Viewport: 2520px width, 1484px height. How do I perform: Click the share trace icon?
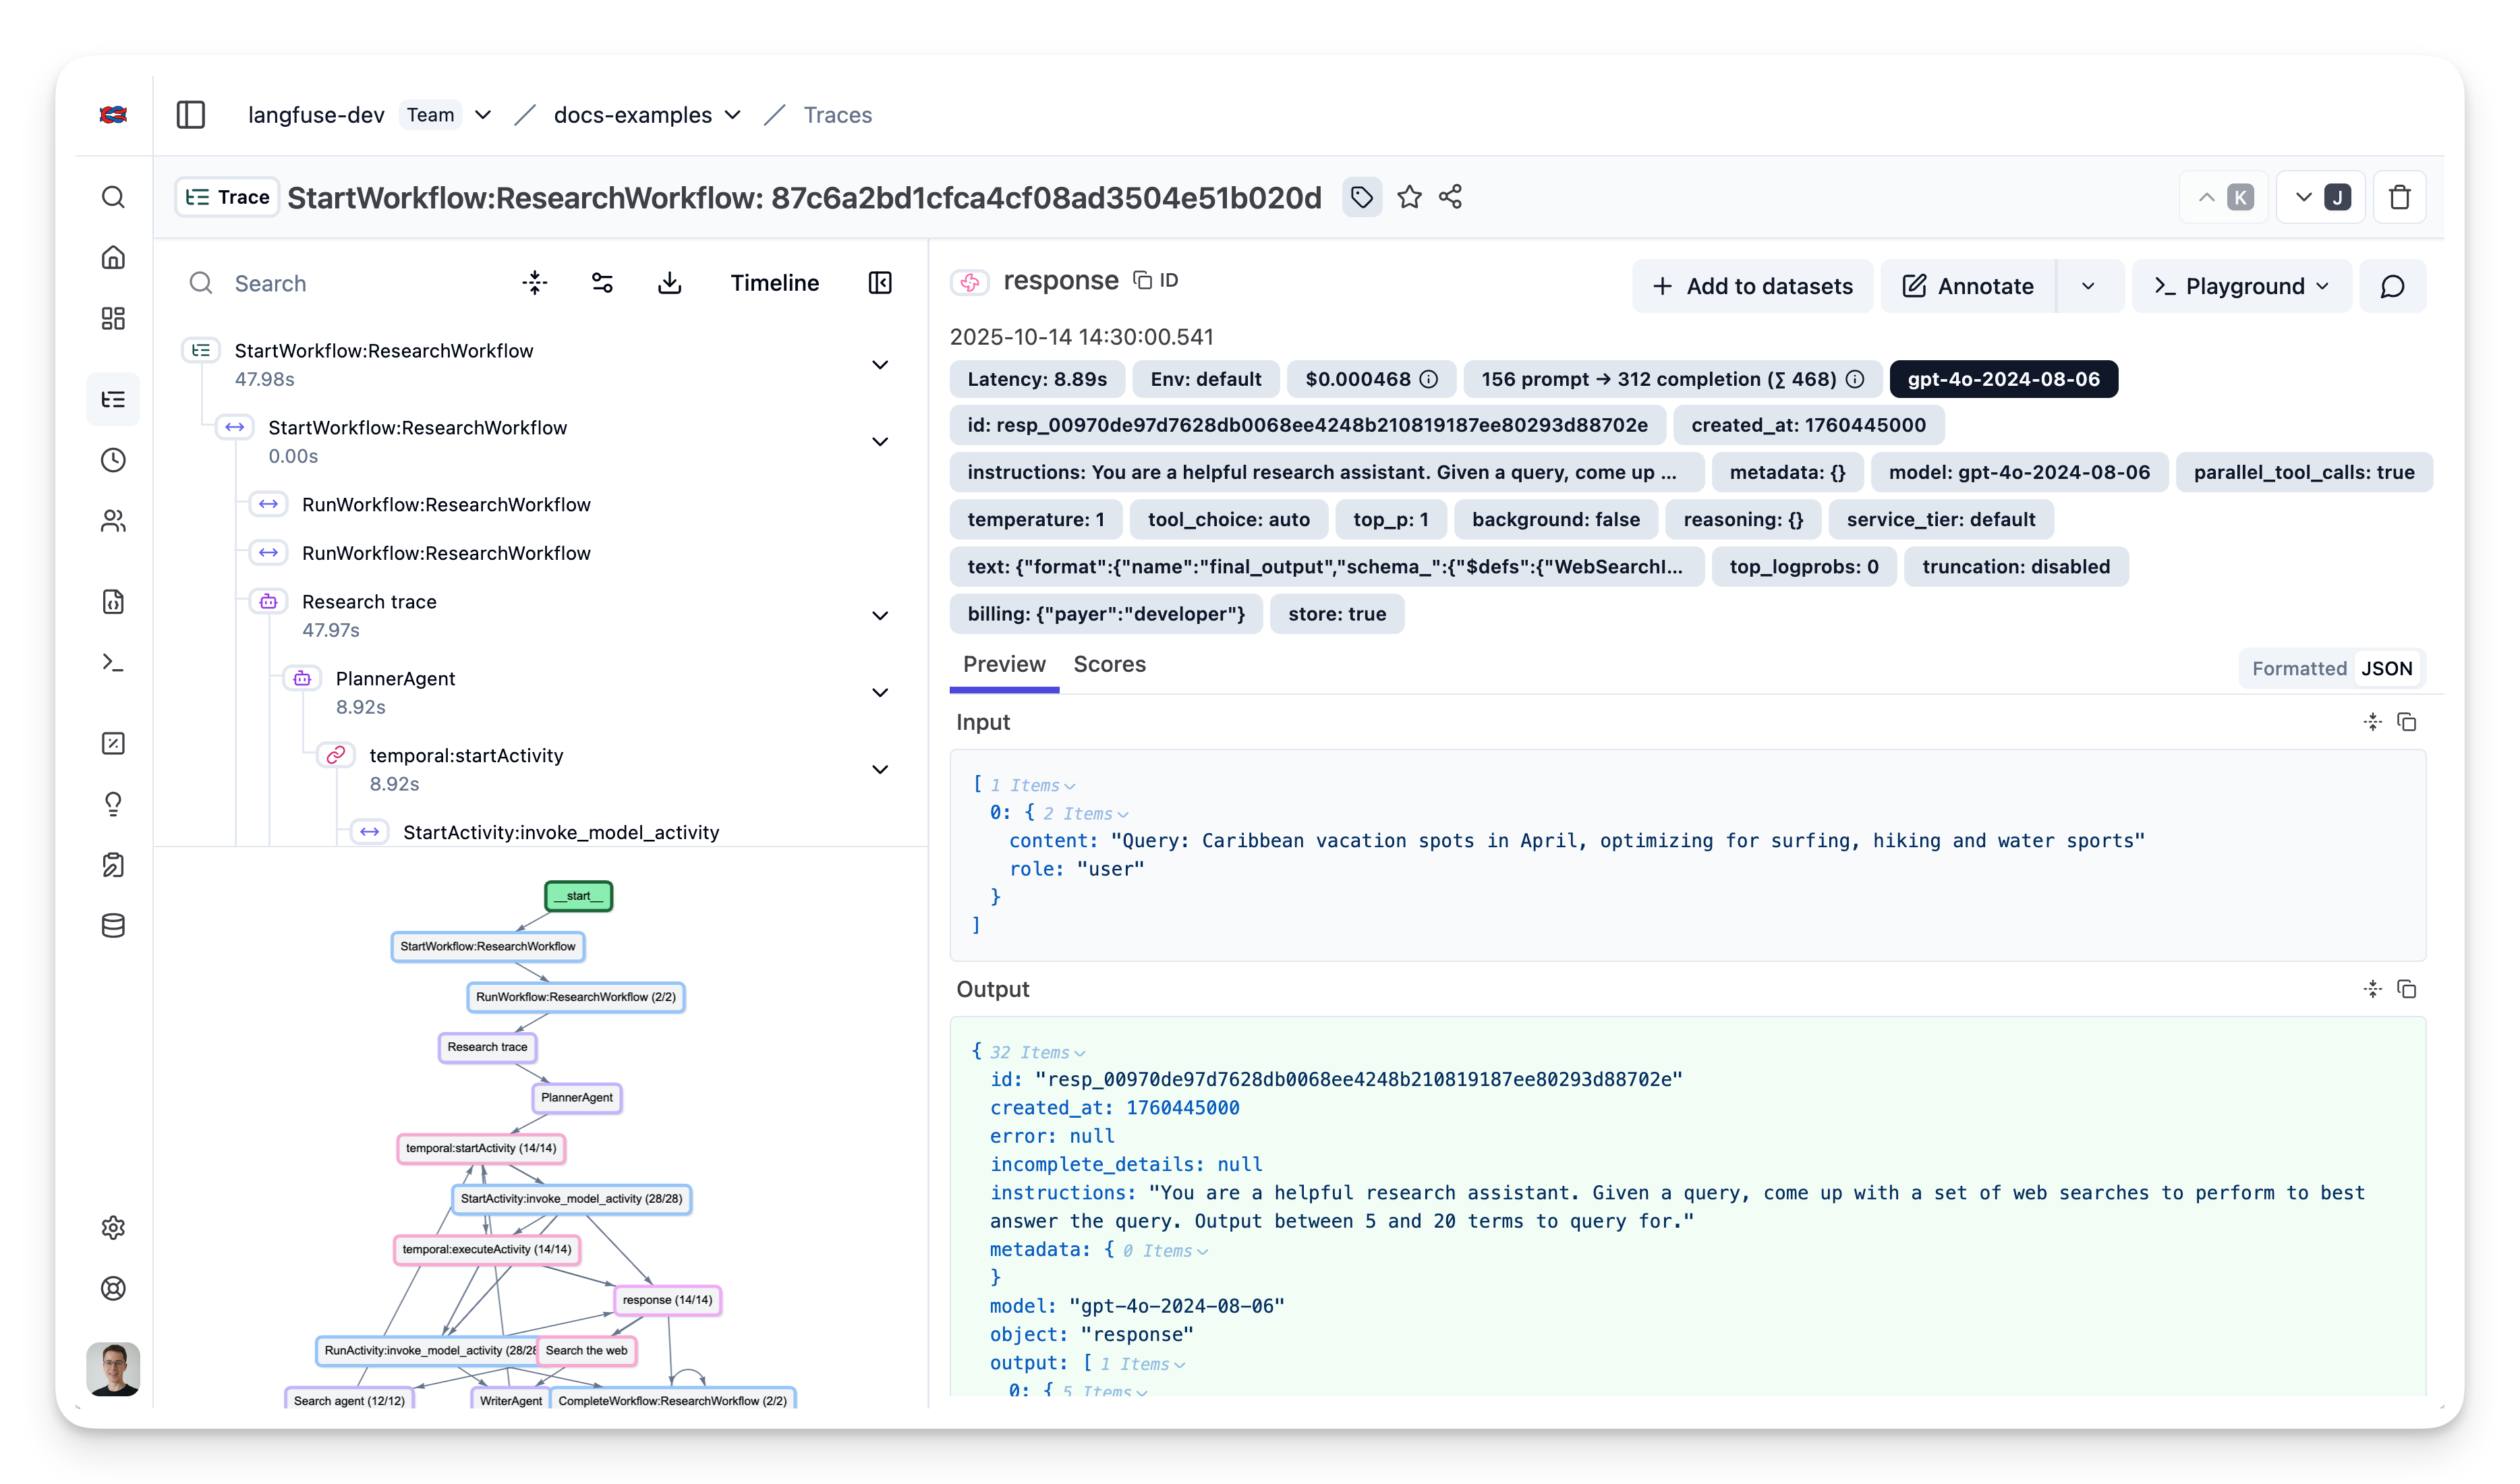(1450, 197)
